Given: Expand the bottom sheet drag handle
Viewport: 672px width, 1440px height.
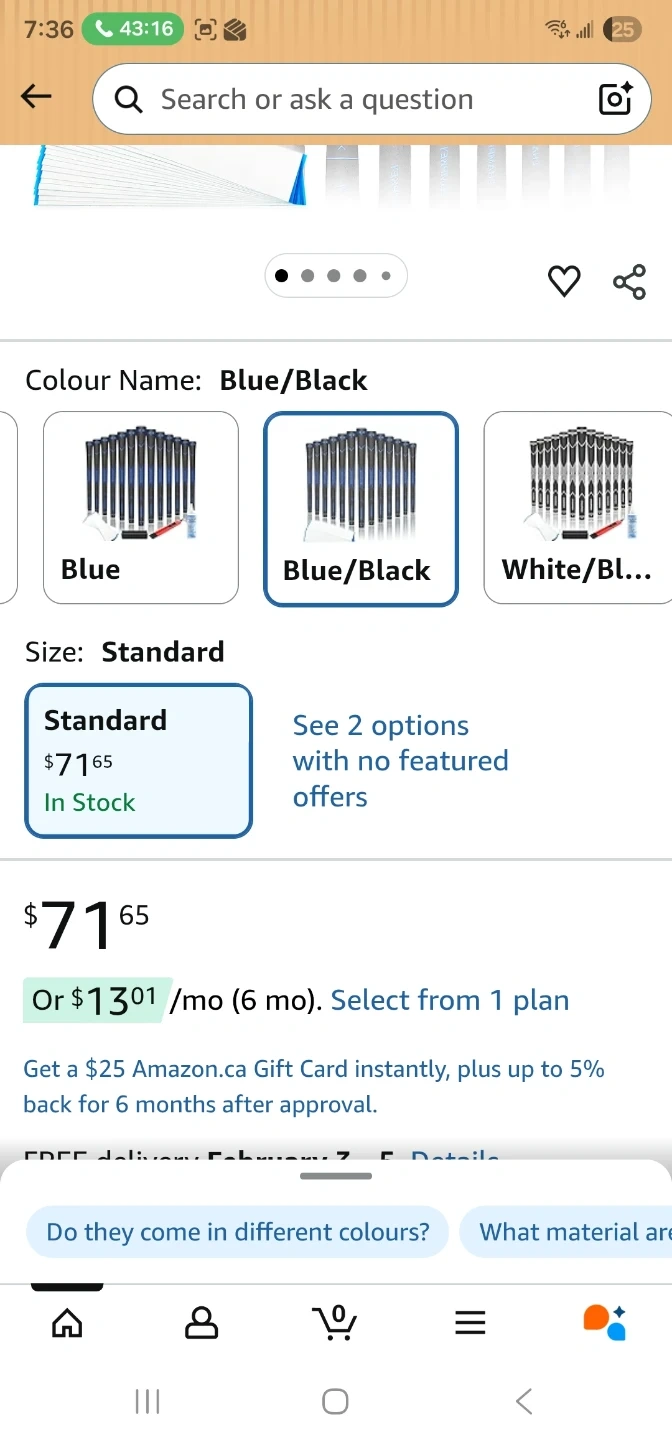Looking at the screenshot, I should tap(336, 1176).
